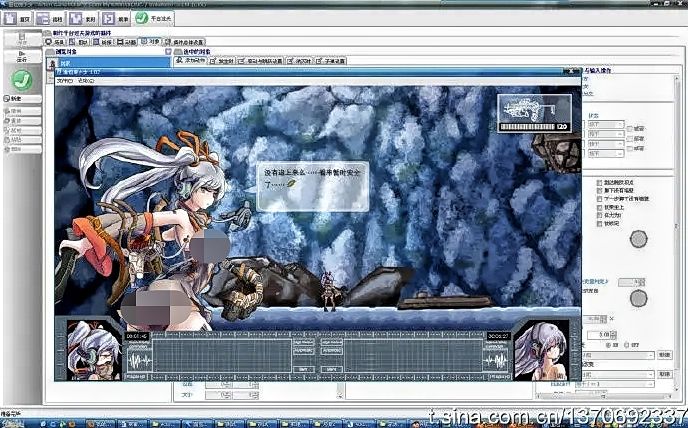
Task: Click the numeric spinner beside the blue label
Action: (631, 282)
